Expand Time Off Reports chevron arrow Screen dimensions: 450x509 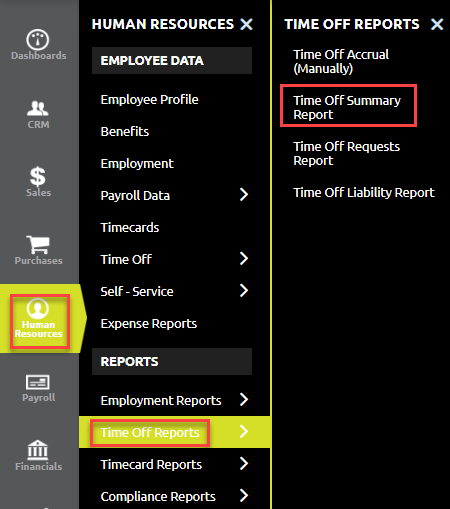tap(244, 431)
